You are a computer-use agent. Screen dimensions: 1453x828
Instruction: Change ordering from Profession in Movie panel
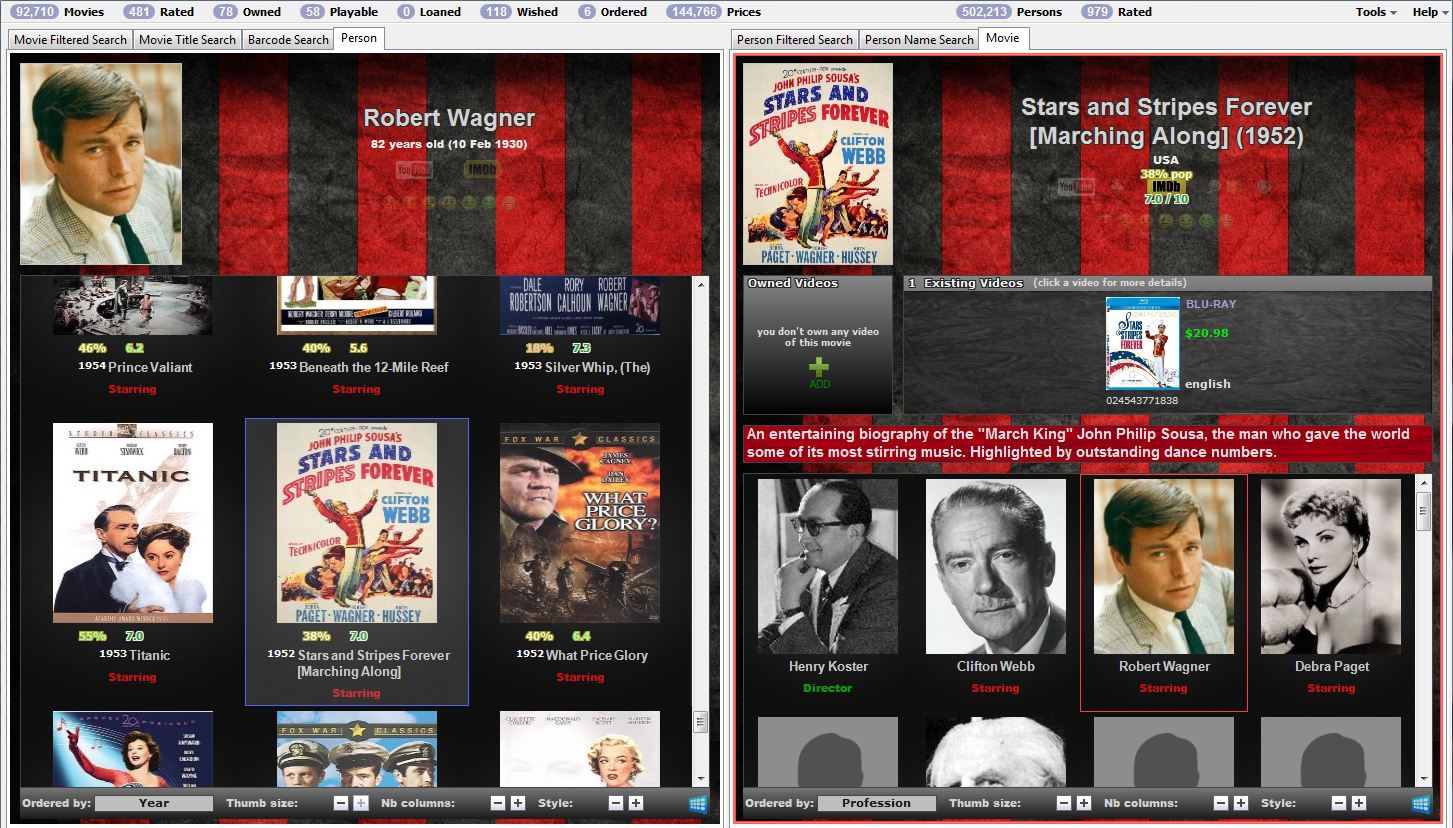(877, 803)
